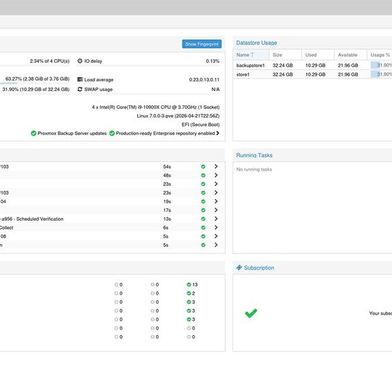Click the Size value in backupstore1 row
The image size is (392, 392).
point(283,65)
